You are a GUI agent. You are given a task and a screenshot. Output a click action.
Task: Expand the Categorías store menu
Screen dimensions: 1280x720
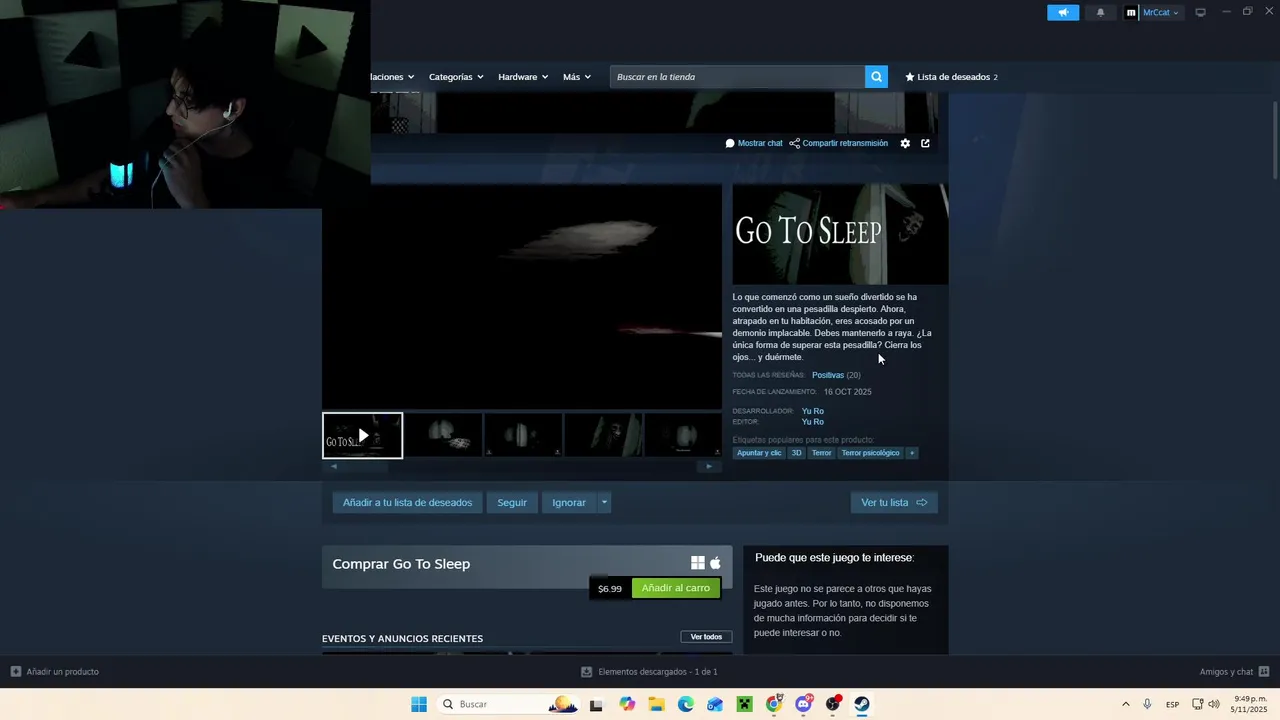pos(456,77)
